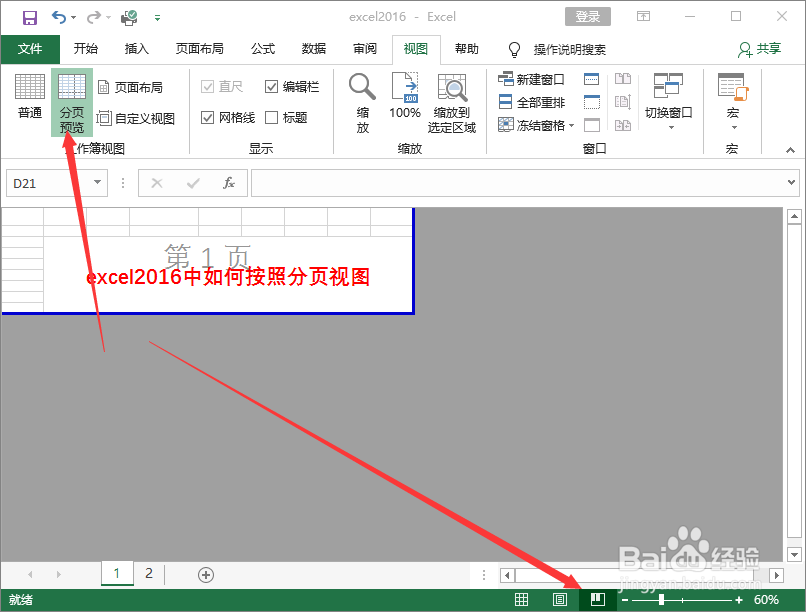This screenshot has height=612, width=806.
Task: Open the Name Box dropdown showing D21
Action: [97, 183]
